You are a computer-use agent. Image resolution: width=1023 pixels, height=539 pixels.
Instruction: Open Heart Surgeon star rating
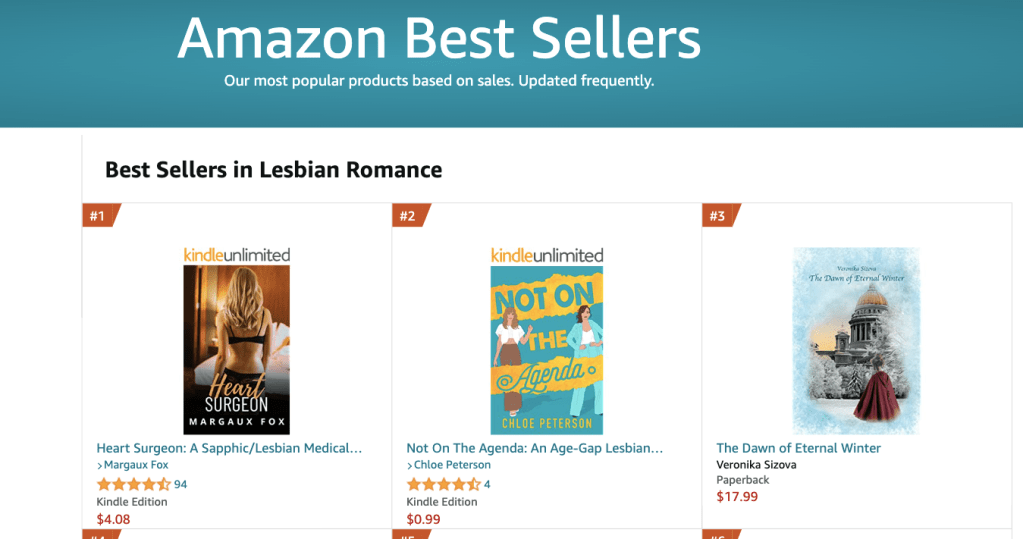tap(134, 484)
